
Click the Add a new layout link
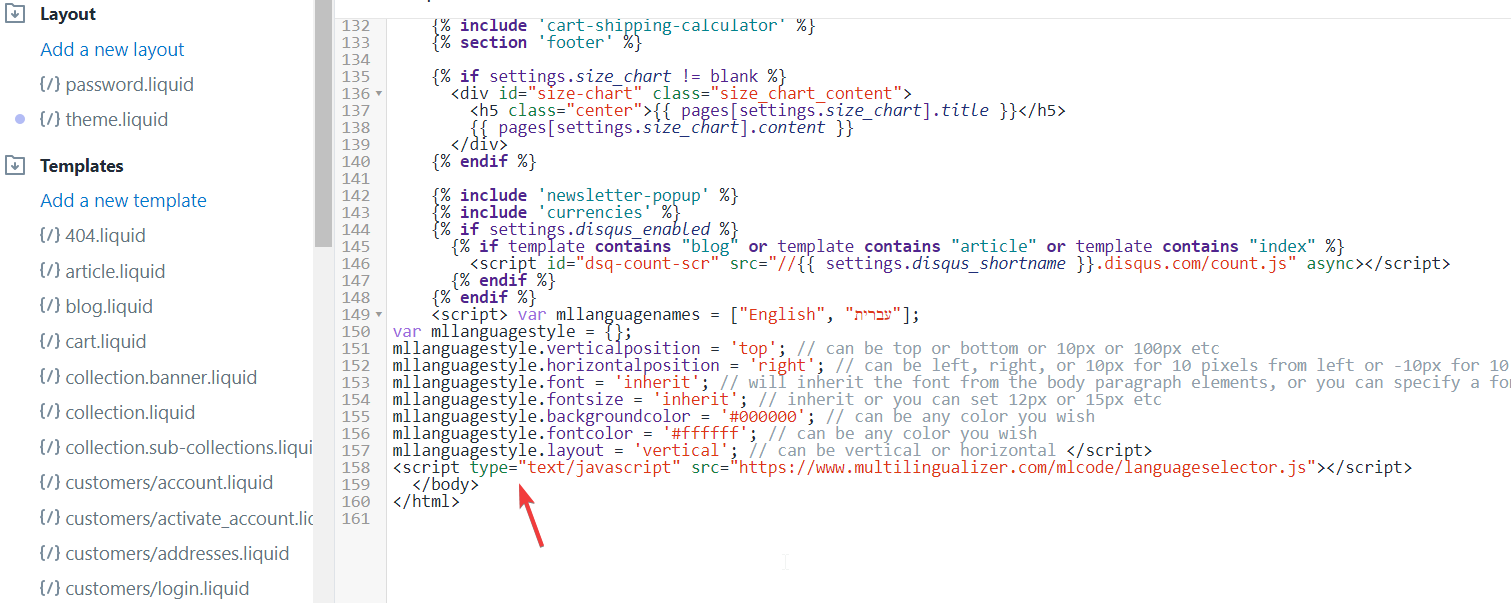pos(112,49)
